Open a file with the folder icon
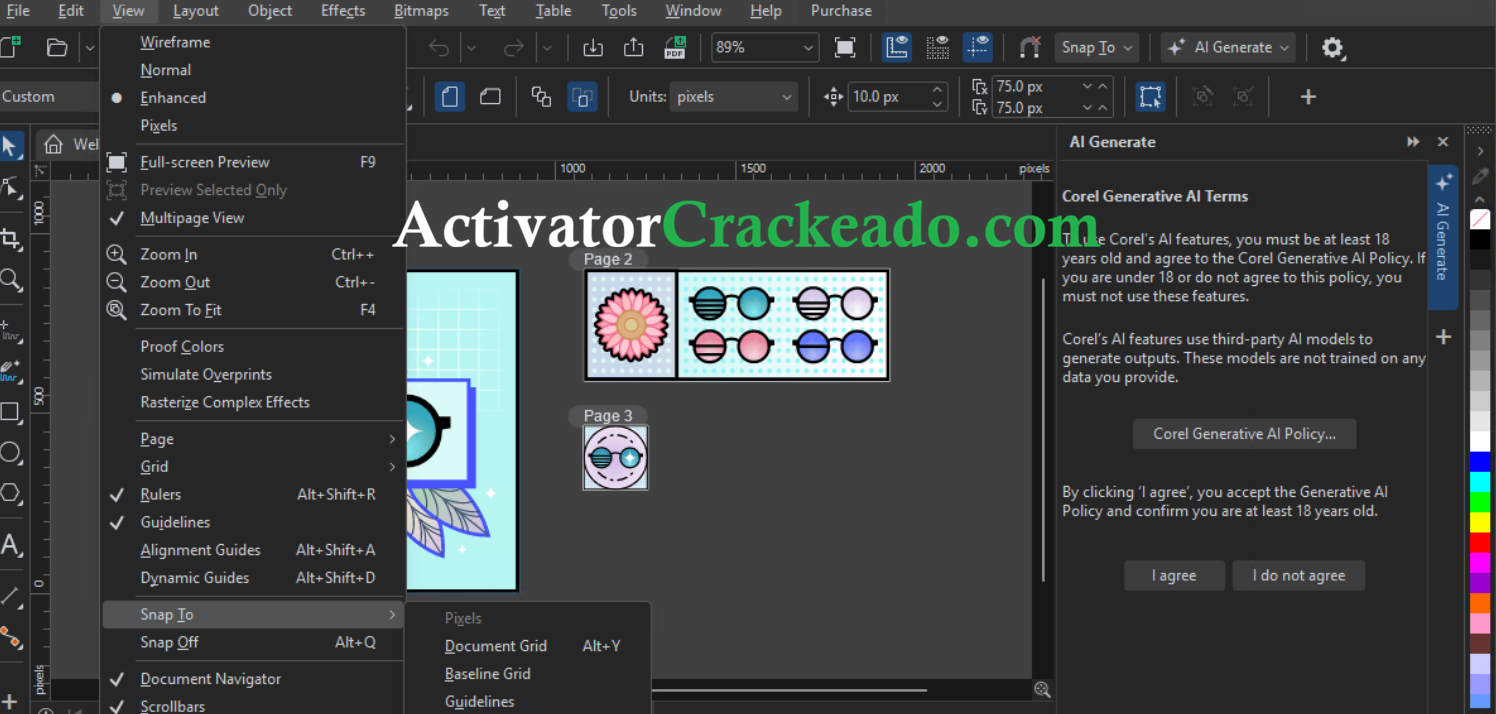The image size is (1496, 714). [x=57, y=47]
